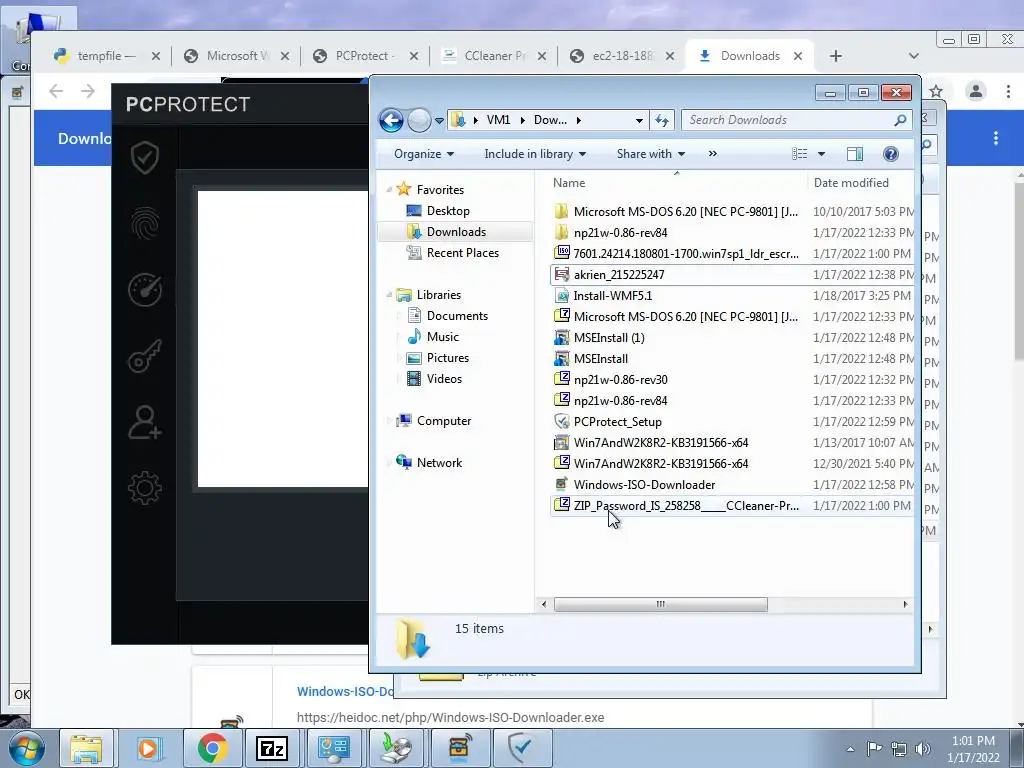The image size is (1024, 768).
Task: Select Desktop under Favorites
Action: click(x=448, y=211)
